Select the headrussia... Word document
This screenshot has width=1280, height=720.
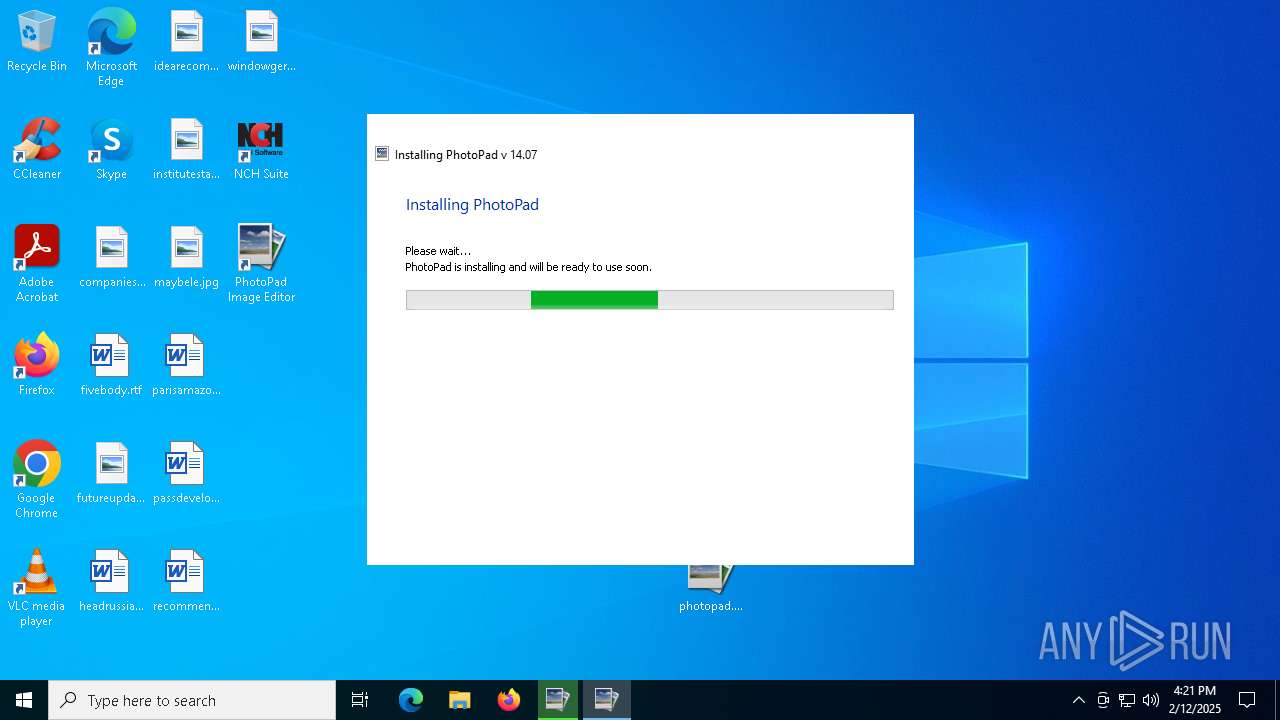111,581
